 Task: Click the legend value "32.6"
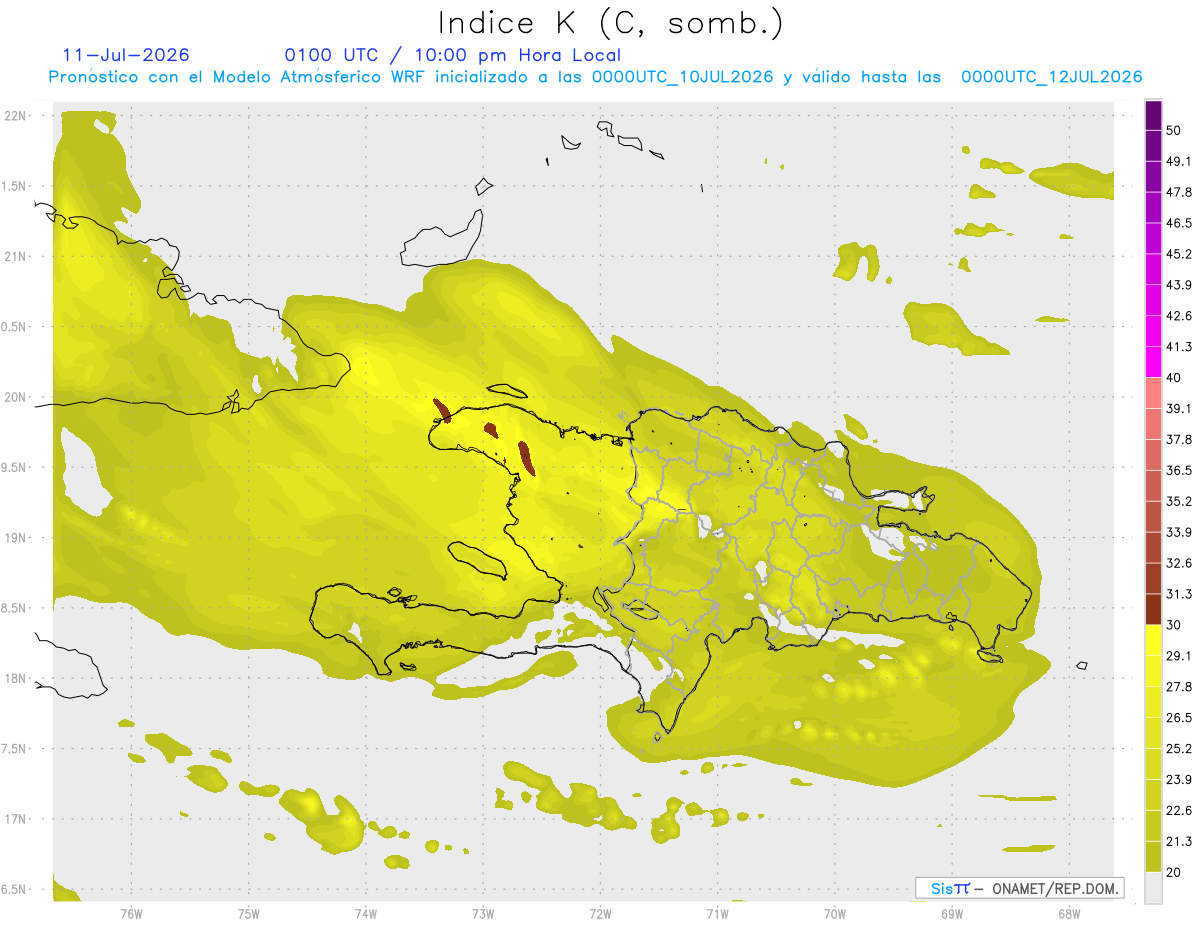(1179, 563)
